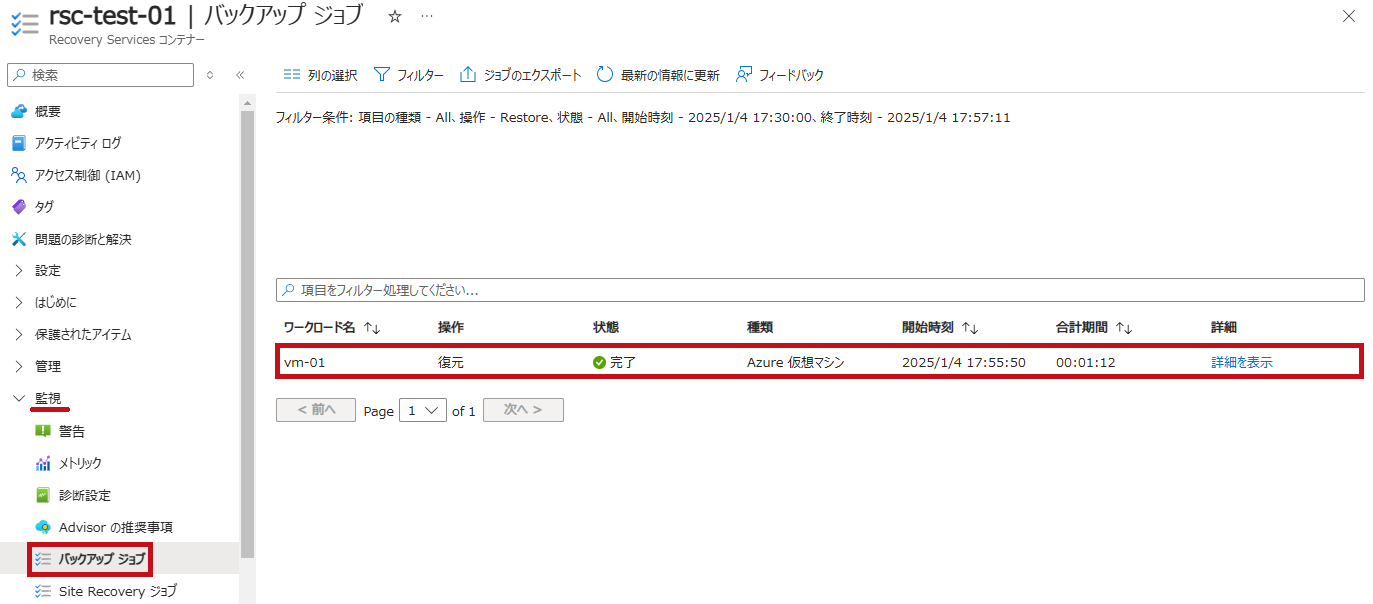Screen dimensions: 1373x604
Task: Click the ジョブのエクスポート toolbar label
Action: coord(532,75)
